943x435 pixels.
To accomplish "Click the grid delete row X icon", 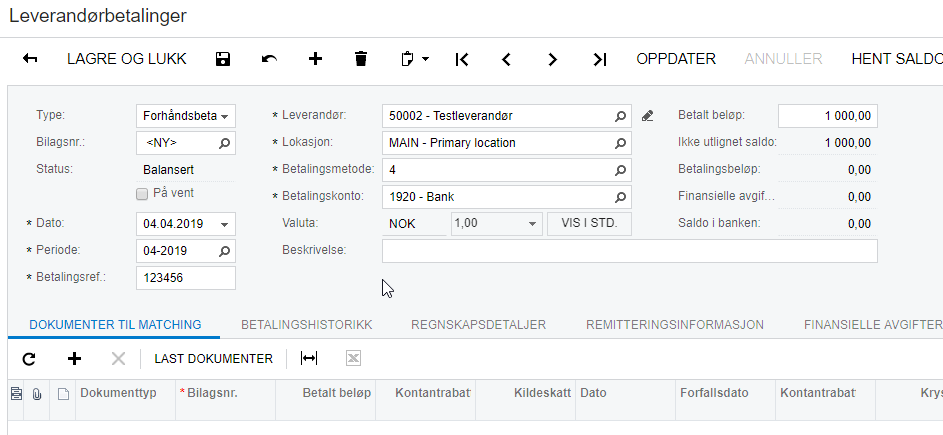I will tap(118, 359).
